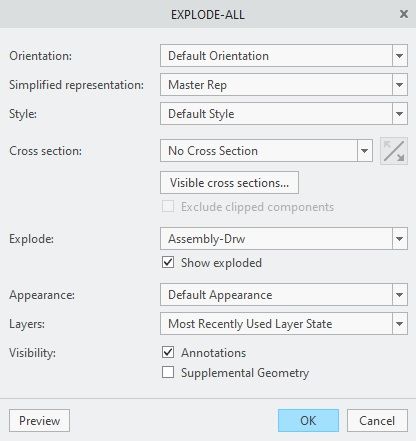Click the flip cross section direction icon
This screenshot has height=441, width=416.
click(394, 151)
